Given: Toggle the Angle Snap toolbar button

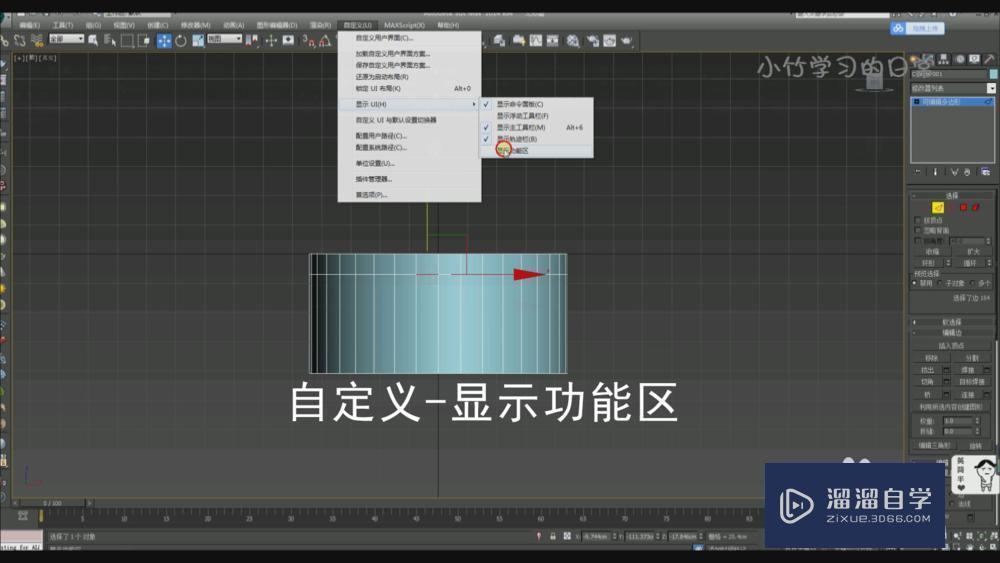Looking at the screenshot, I should 325,41.
